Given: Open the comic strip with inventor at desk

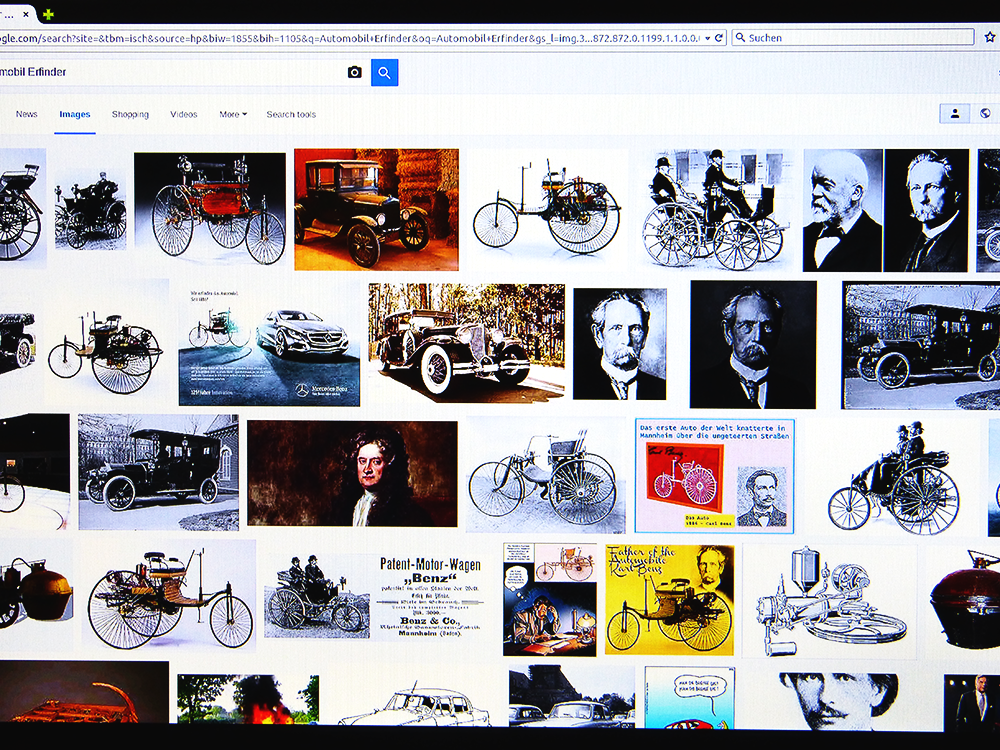Looking at the screenshot, I should (x=550, y=599).
